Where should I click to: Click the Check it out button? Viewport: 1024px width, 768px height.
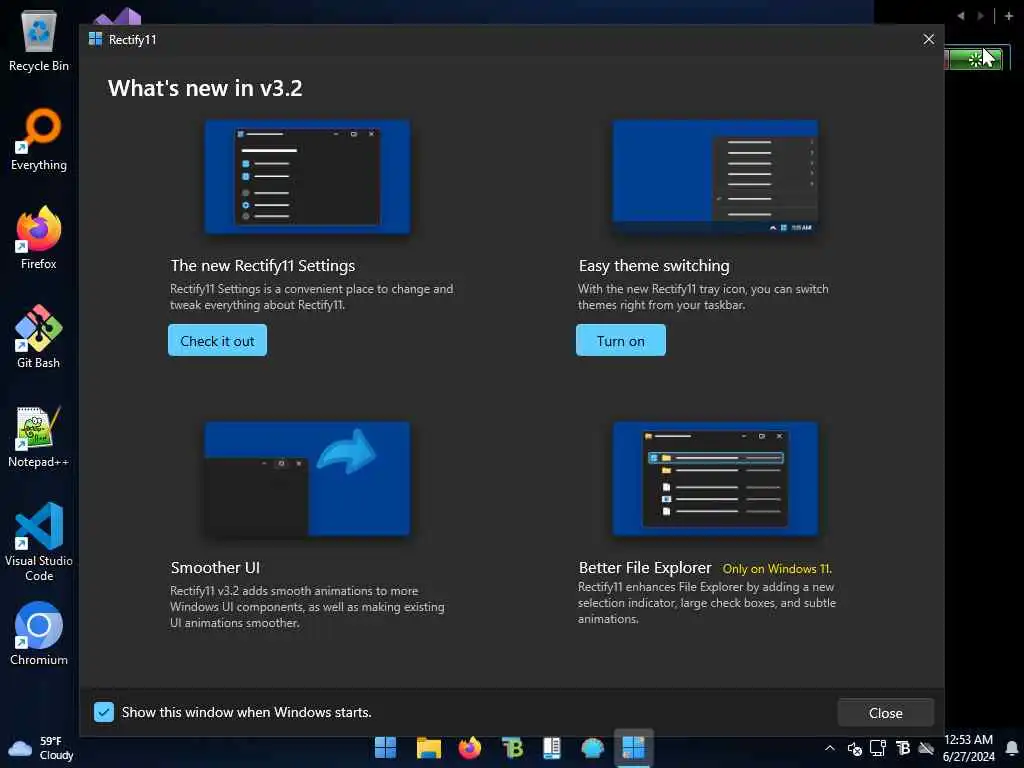[217, 340]
